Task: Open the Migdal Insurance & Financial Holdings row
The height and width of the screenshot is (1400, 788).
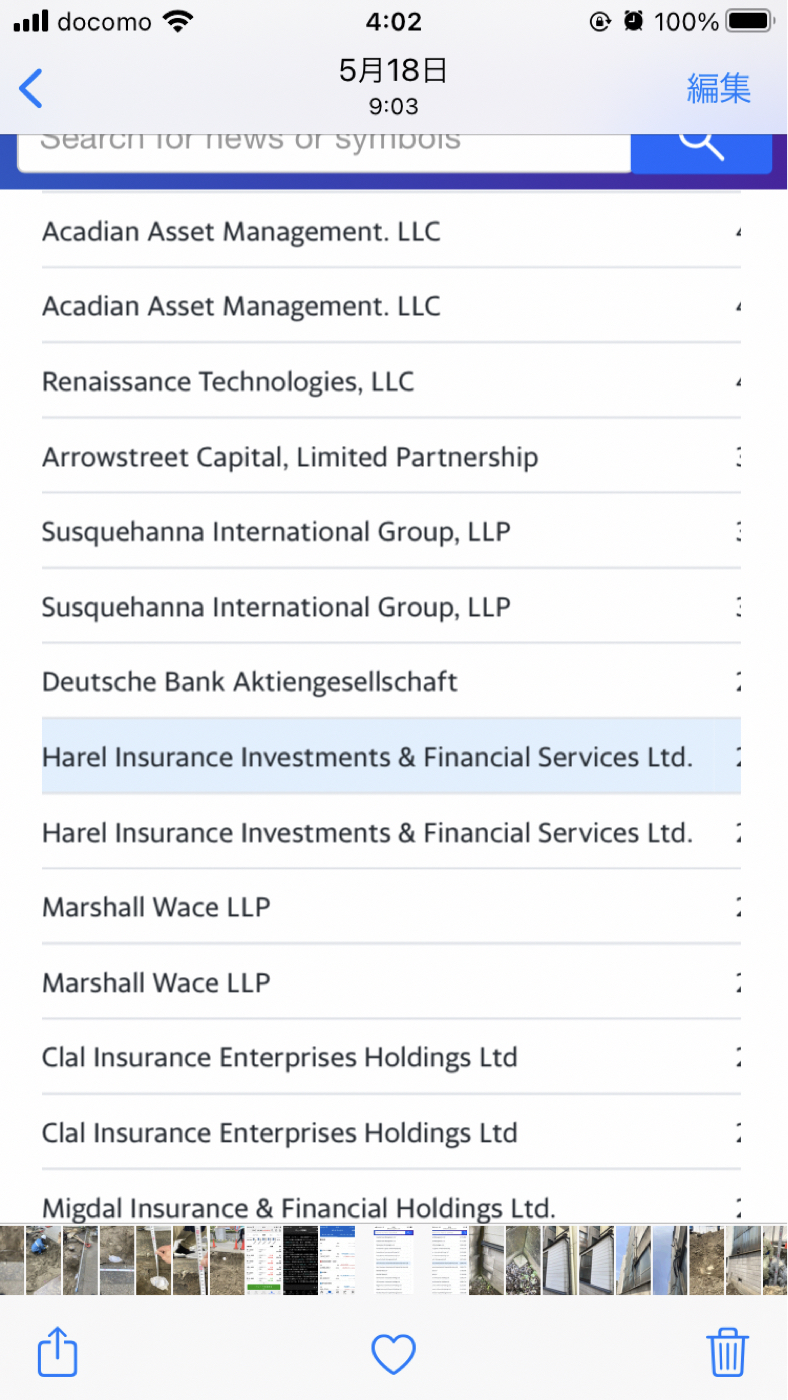Action: click(298, 1207)
